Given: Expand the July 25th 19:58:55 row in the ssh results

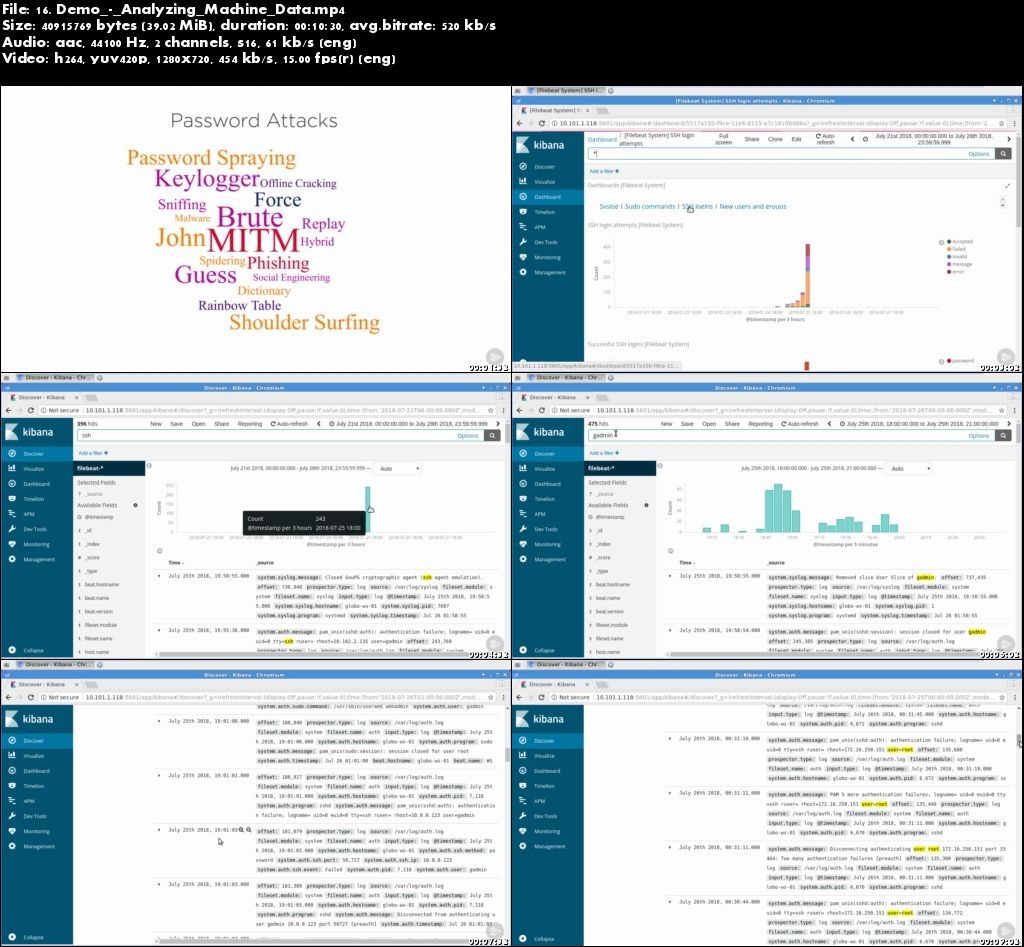Looking at the screenshot, I should [x=159, y=576].
